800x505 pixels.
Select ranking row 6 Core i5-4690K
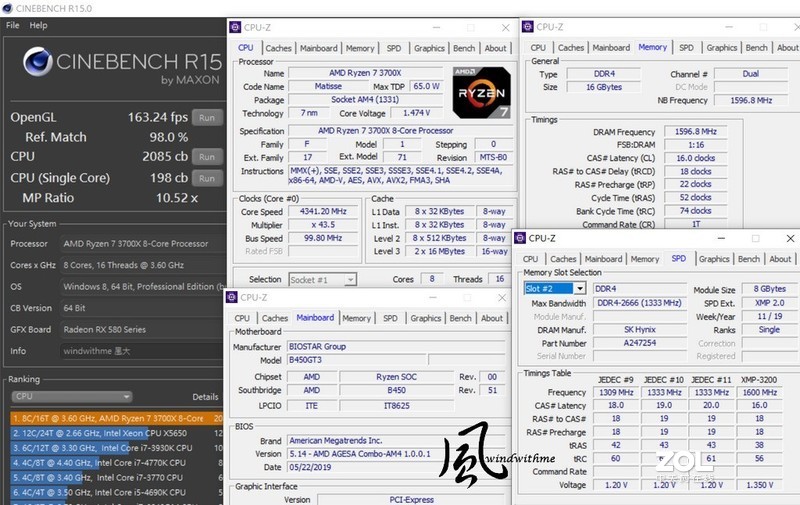click(x=116, y=492)
